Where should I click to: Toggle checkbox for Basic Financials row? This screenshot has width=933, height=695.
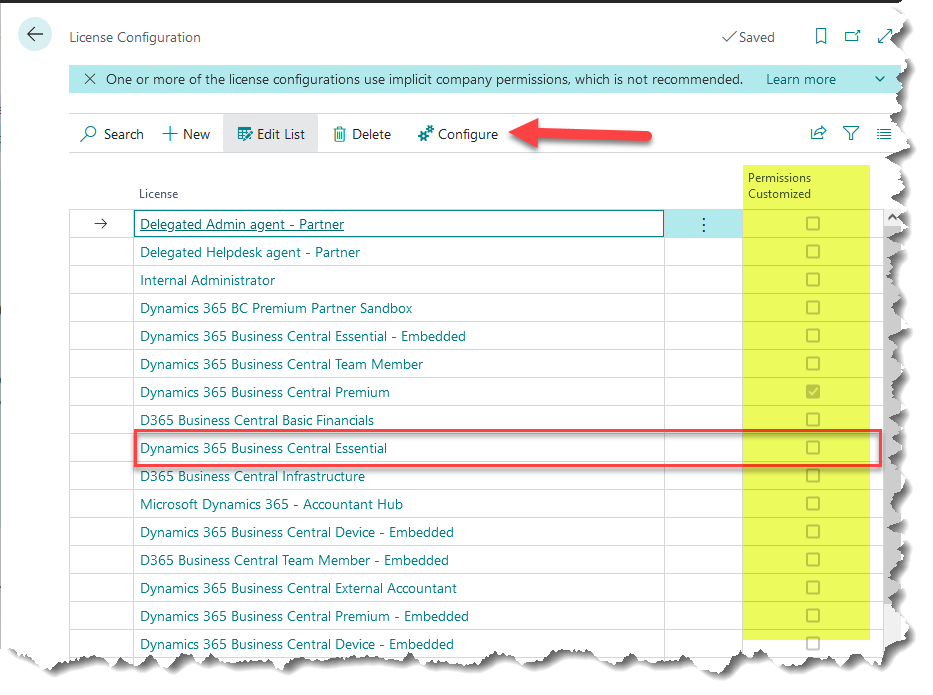point(812,419)
